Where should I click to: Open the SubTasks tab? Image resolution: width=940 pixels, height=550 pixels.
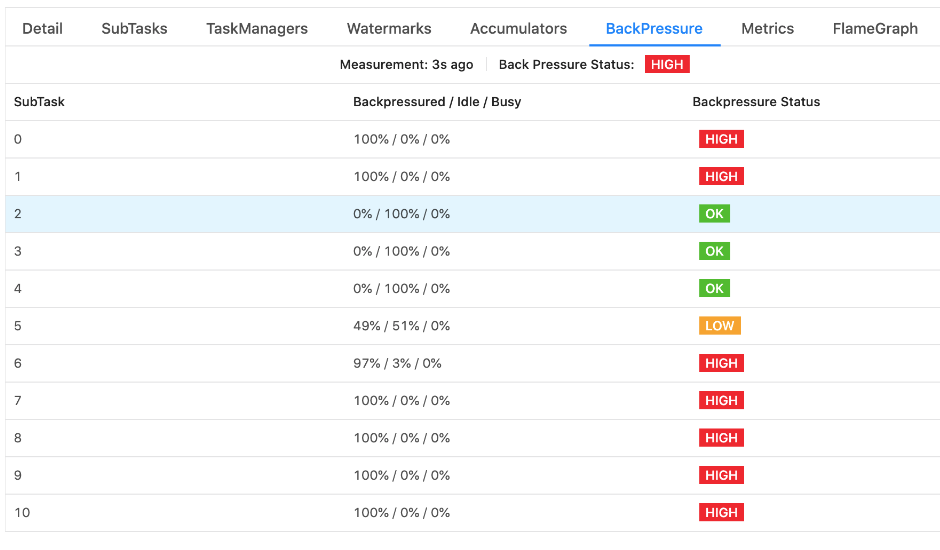(134, 28)
